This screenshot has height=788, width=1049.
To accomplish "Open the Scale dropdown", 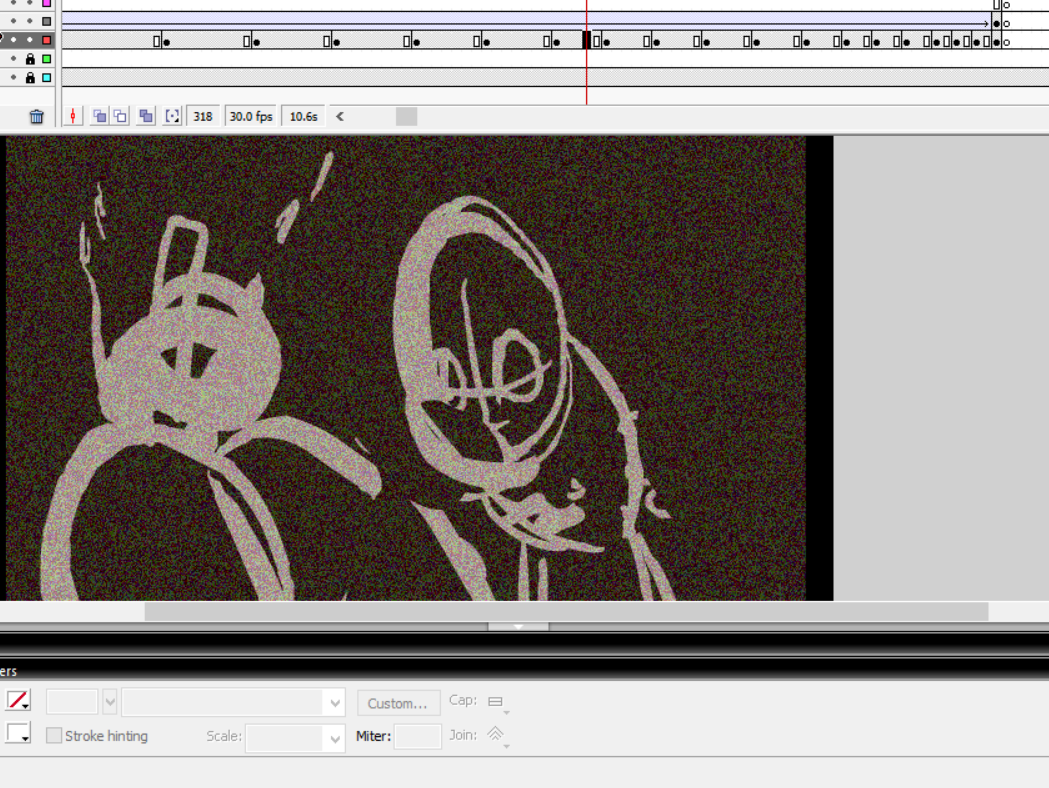I will [295, 737].
